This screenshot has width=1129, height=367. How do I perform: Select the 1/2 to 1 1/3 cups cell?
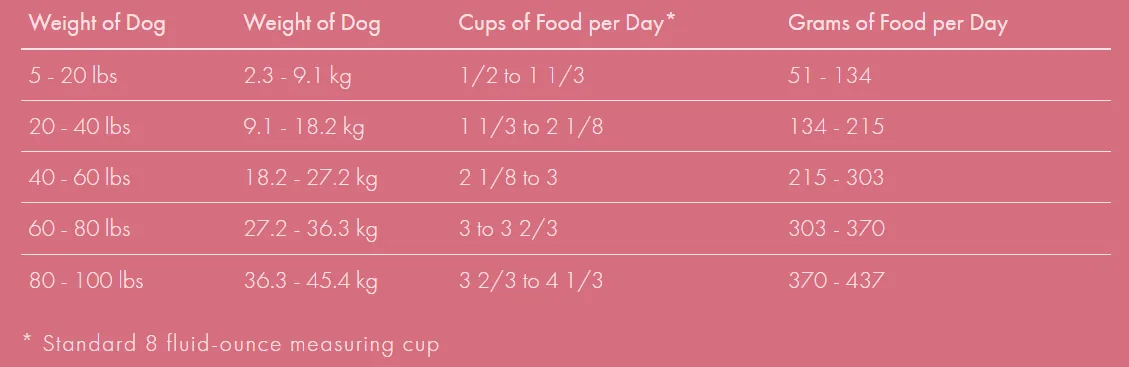pyautogui.click(x=522, y=75)
